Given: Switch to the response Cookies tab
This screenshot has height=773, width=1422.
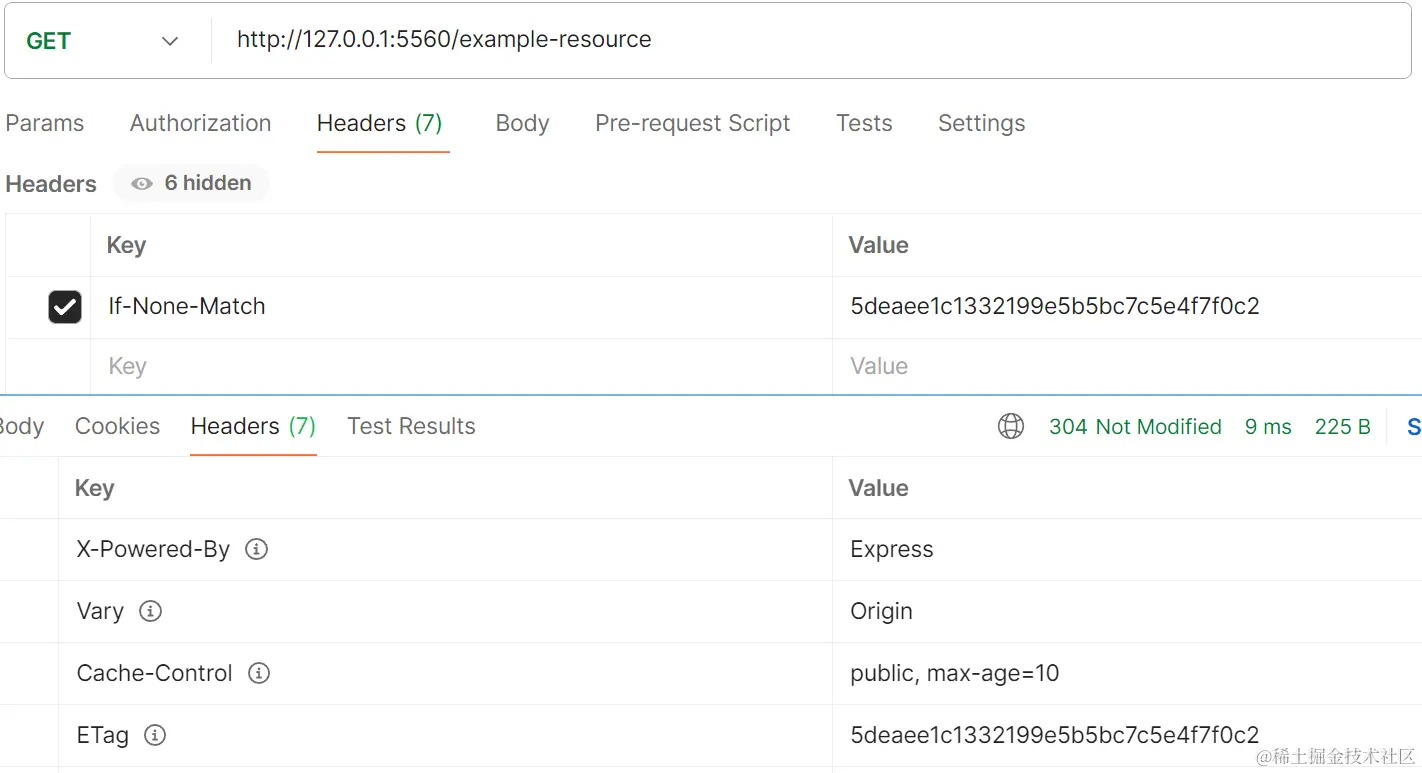Looking at the screenshot, I should pyautogui.click(x=117, y=426).
